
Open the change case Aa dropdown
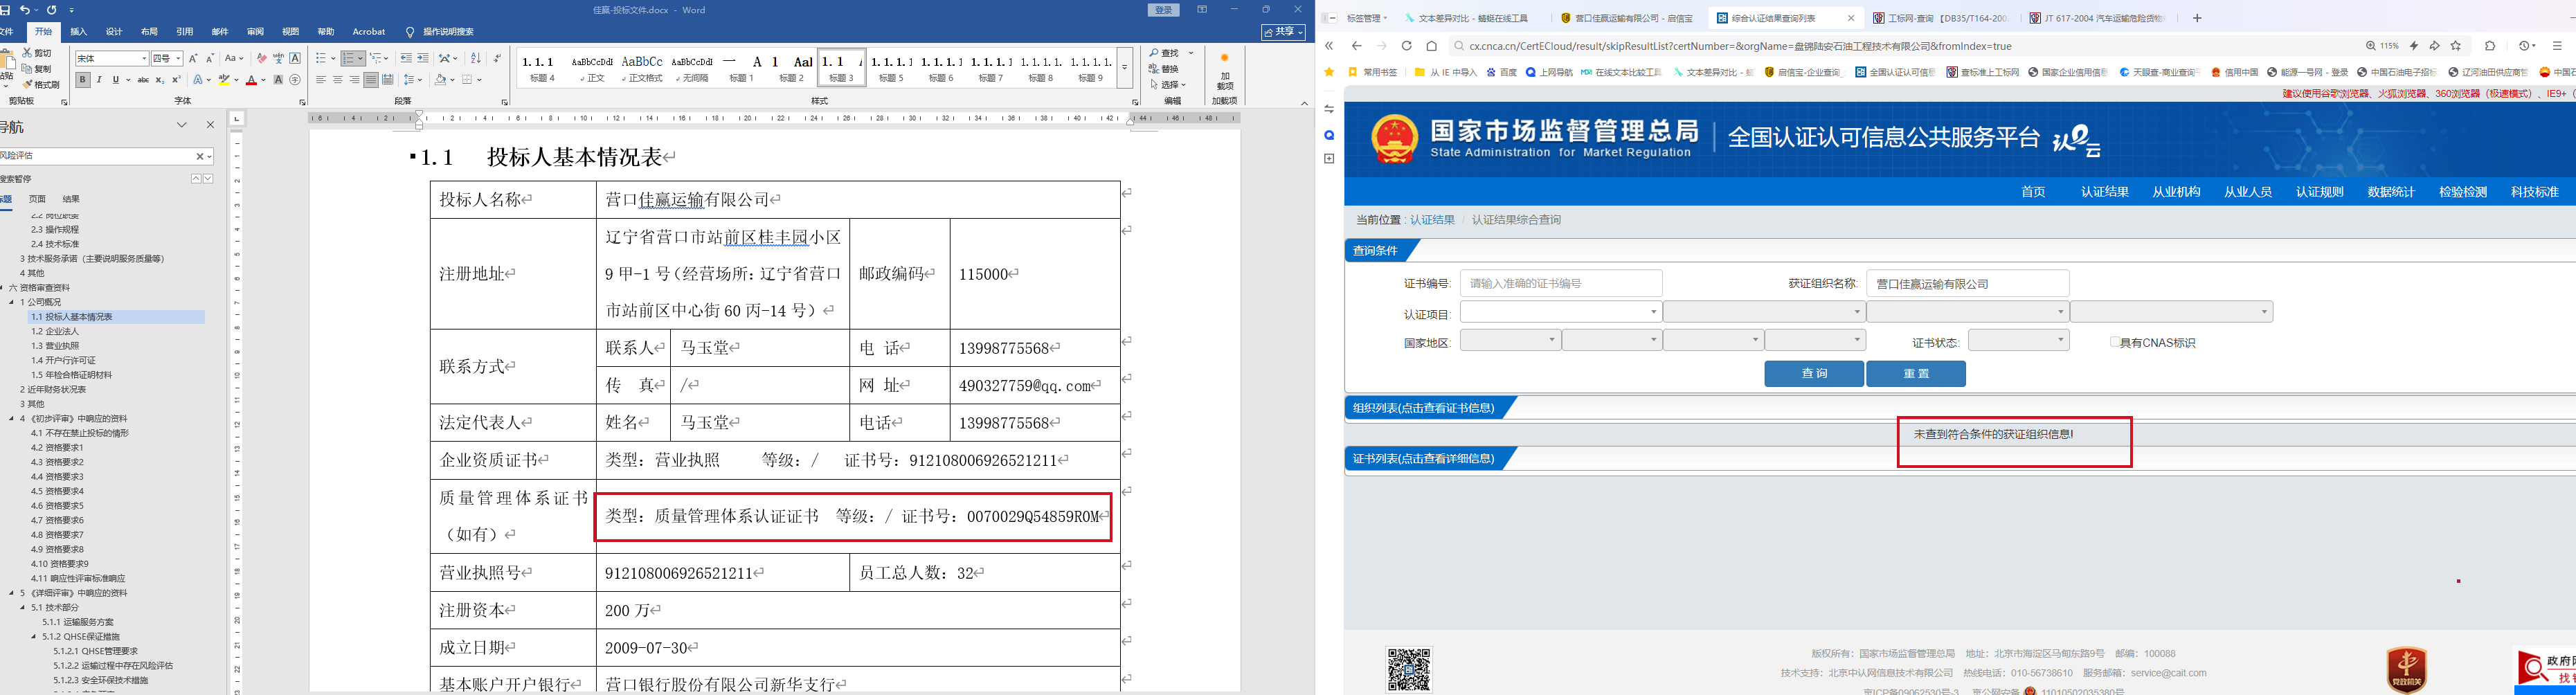click(x=234, y=59)
